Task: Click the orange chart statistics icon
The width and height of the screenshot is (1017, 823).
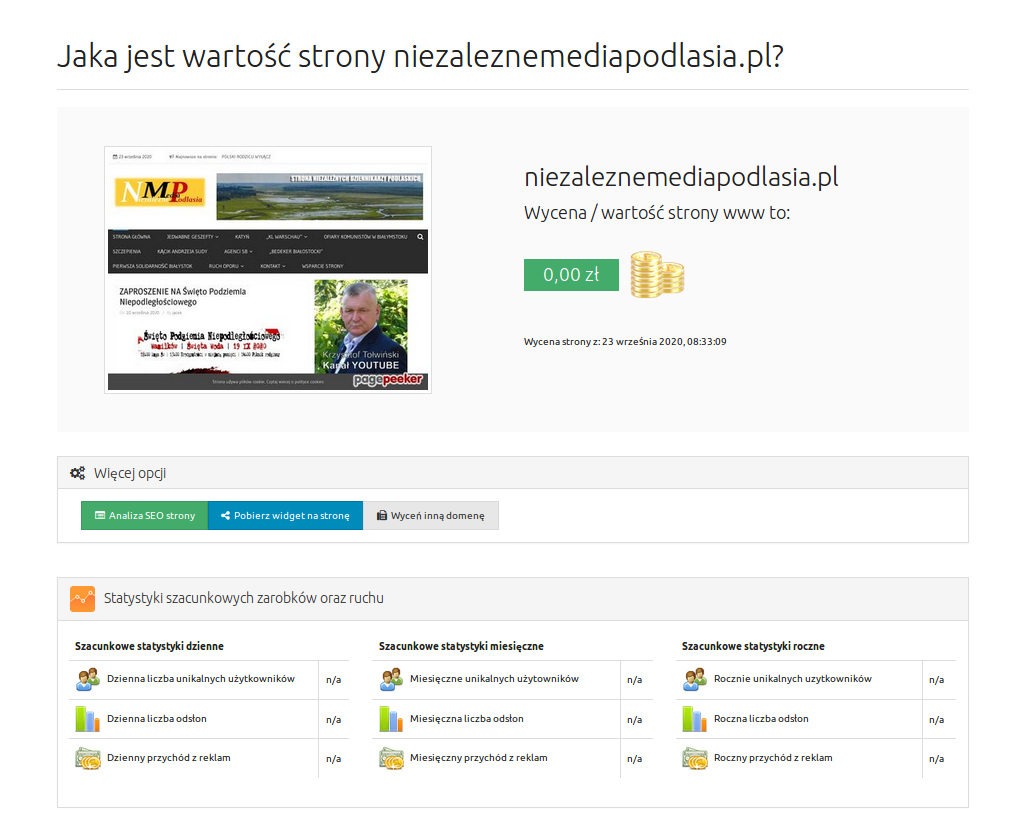Action: (82, 599)
